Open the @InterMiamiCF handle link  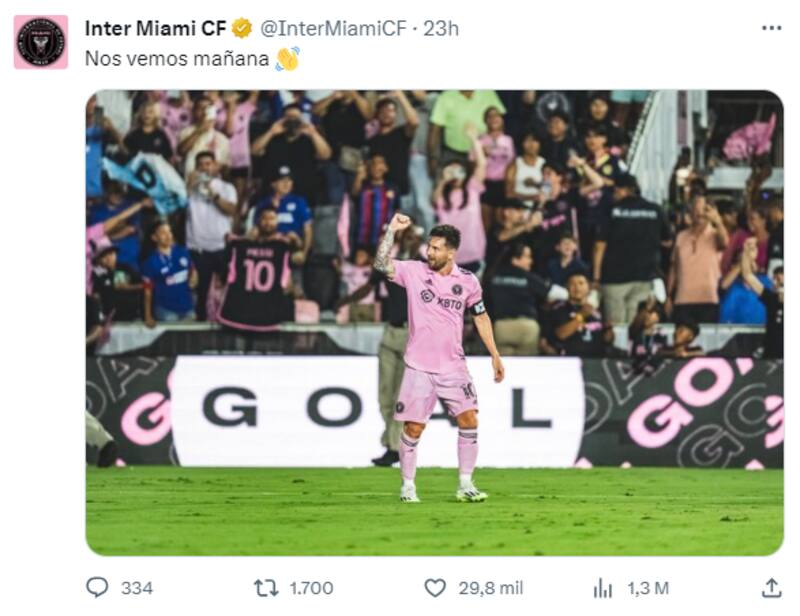pos(333,28)
